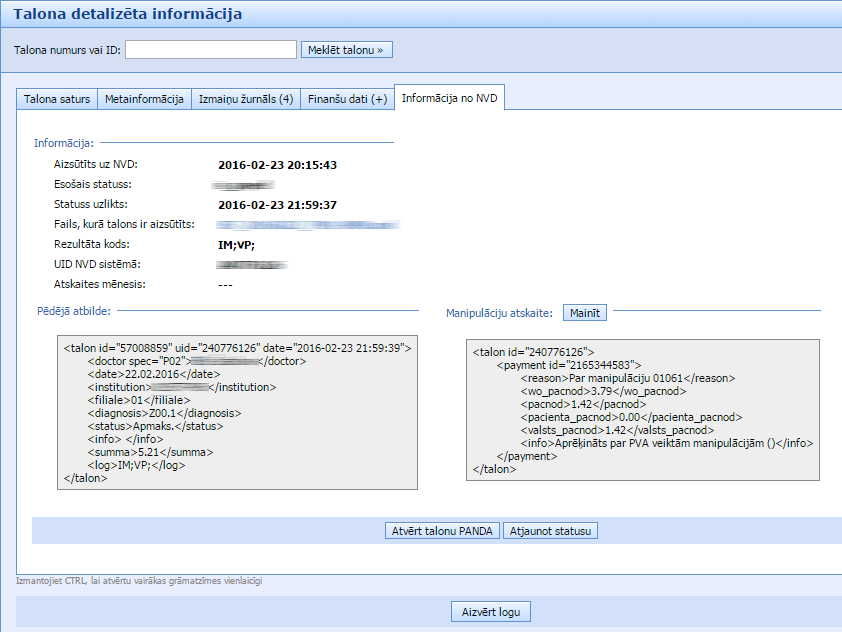The height and width of the screenshot is (632, 842).
Task: Click the Statuss uzlikts timestamp value
Action: tap(277, 205)
